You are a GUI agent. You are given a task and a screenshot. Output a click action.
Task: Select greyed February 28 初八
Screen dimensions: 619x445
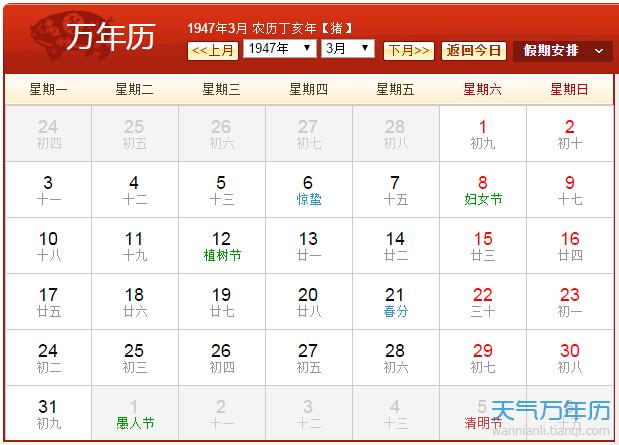pyautogui.click(x=396, y=134)
